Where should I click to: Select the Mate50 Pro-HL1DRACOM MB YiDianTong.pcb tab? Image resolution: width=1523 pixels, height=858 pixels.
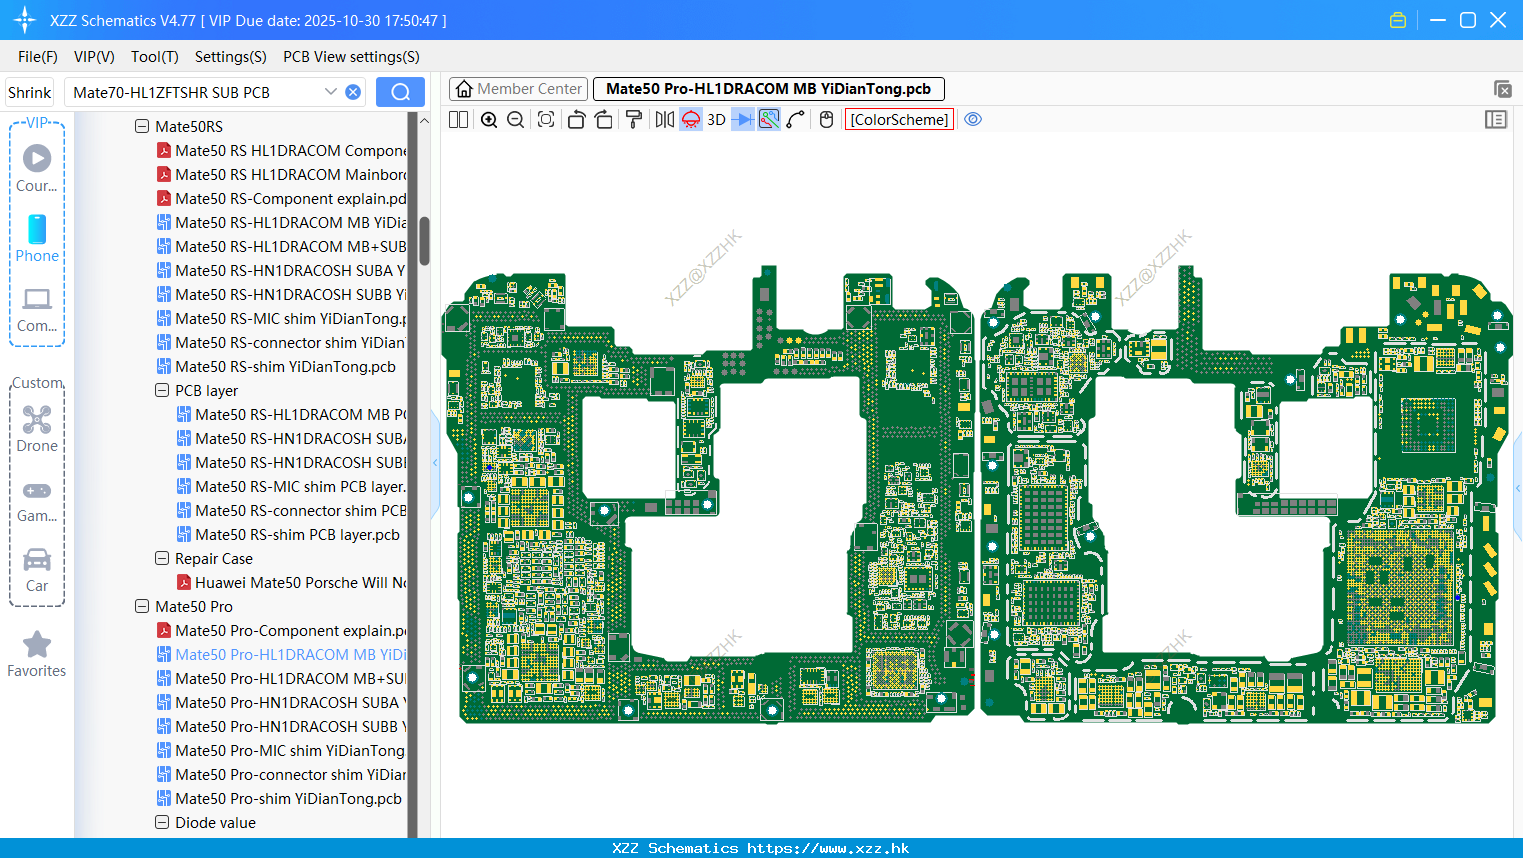pyautogui.click(x=768, y=89)
